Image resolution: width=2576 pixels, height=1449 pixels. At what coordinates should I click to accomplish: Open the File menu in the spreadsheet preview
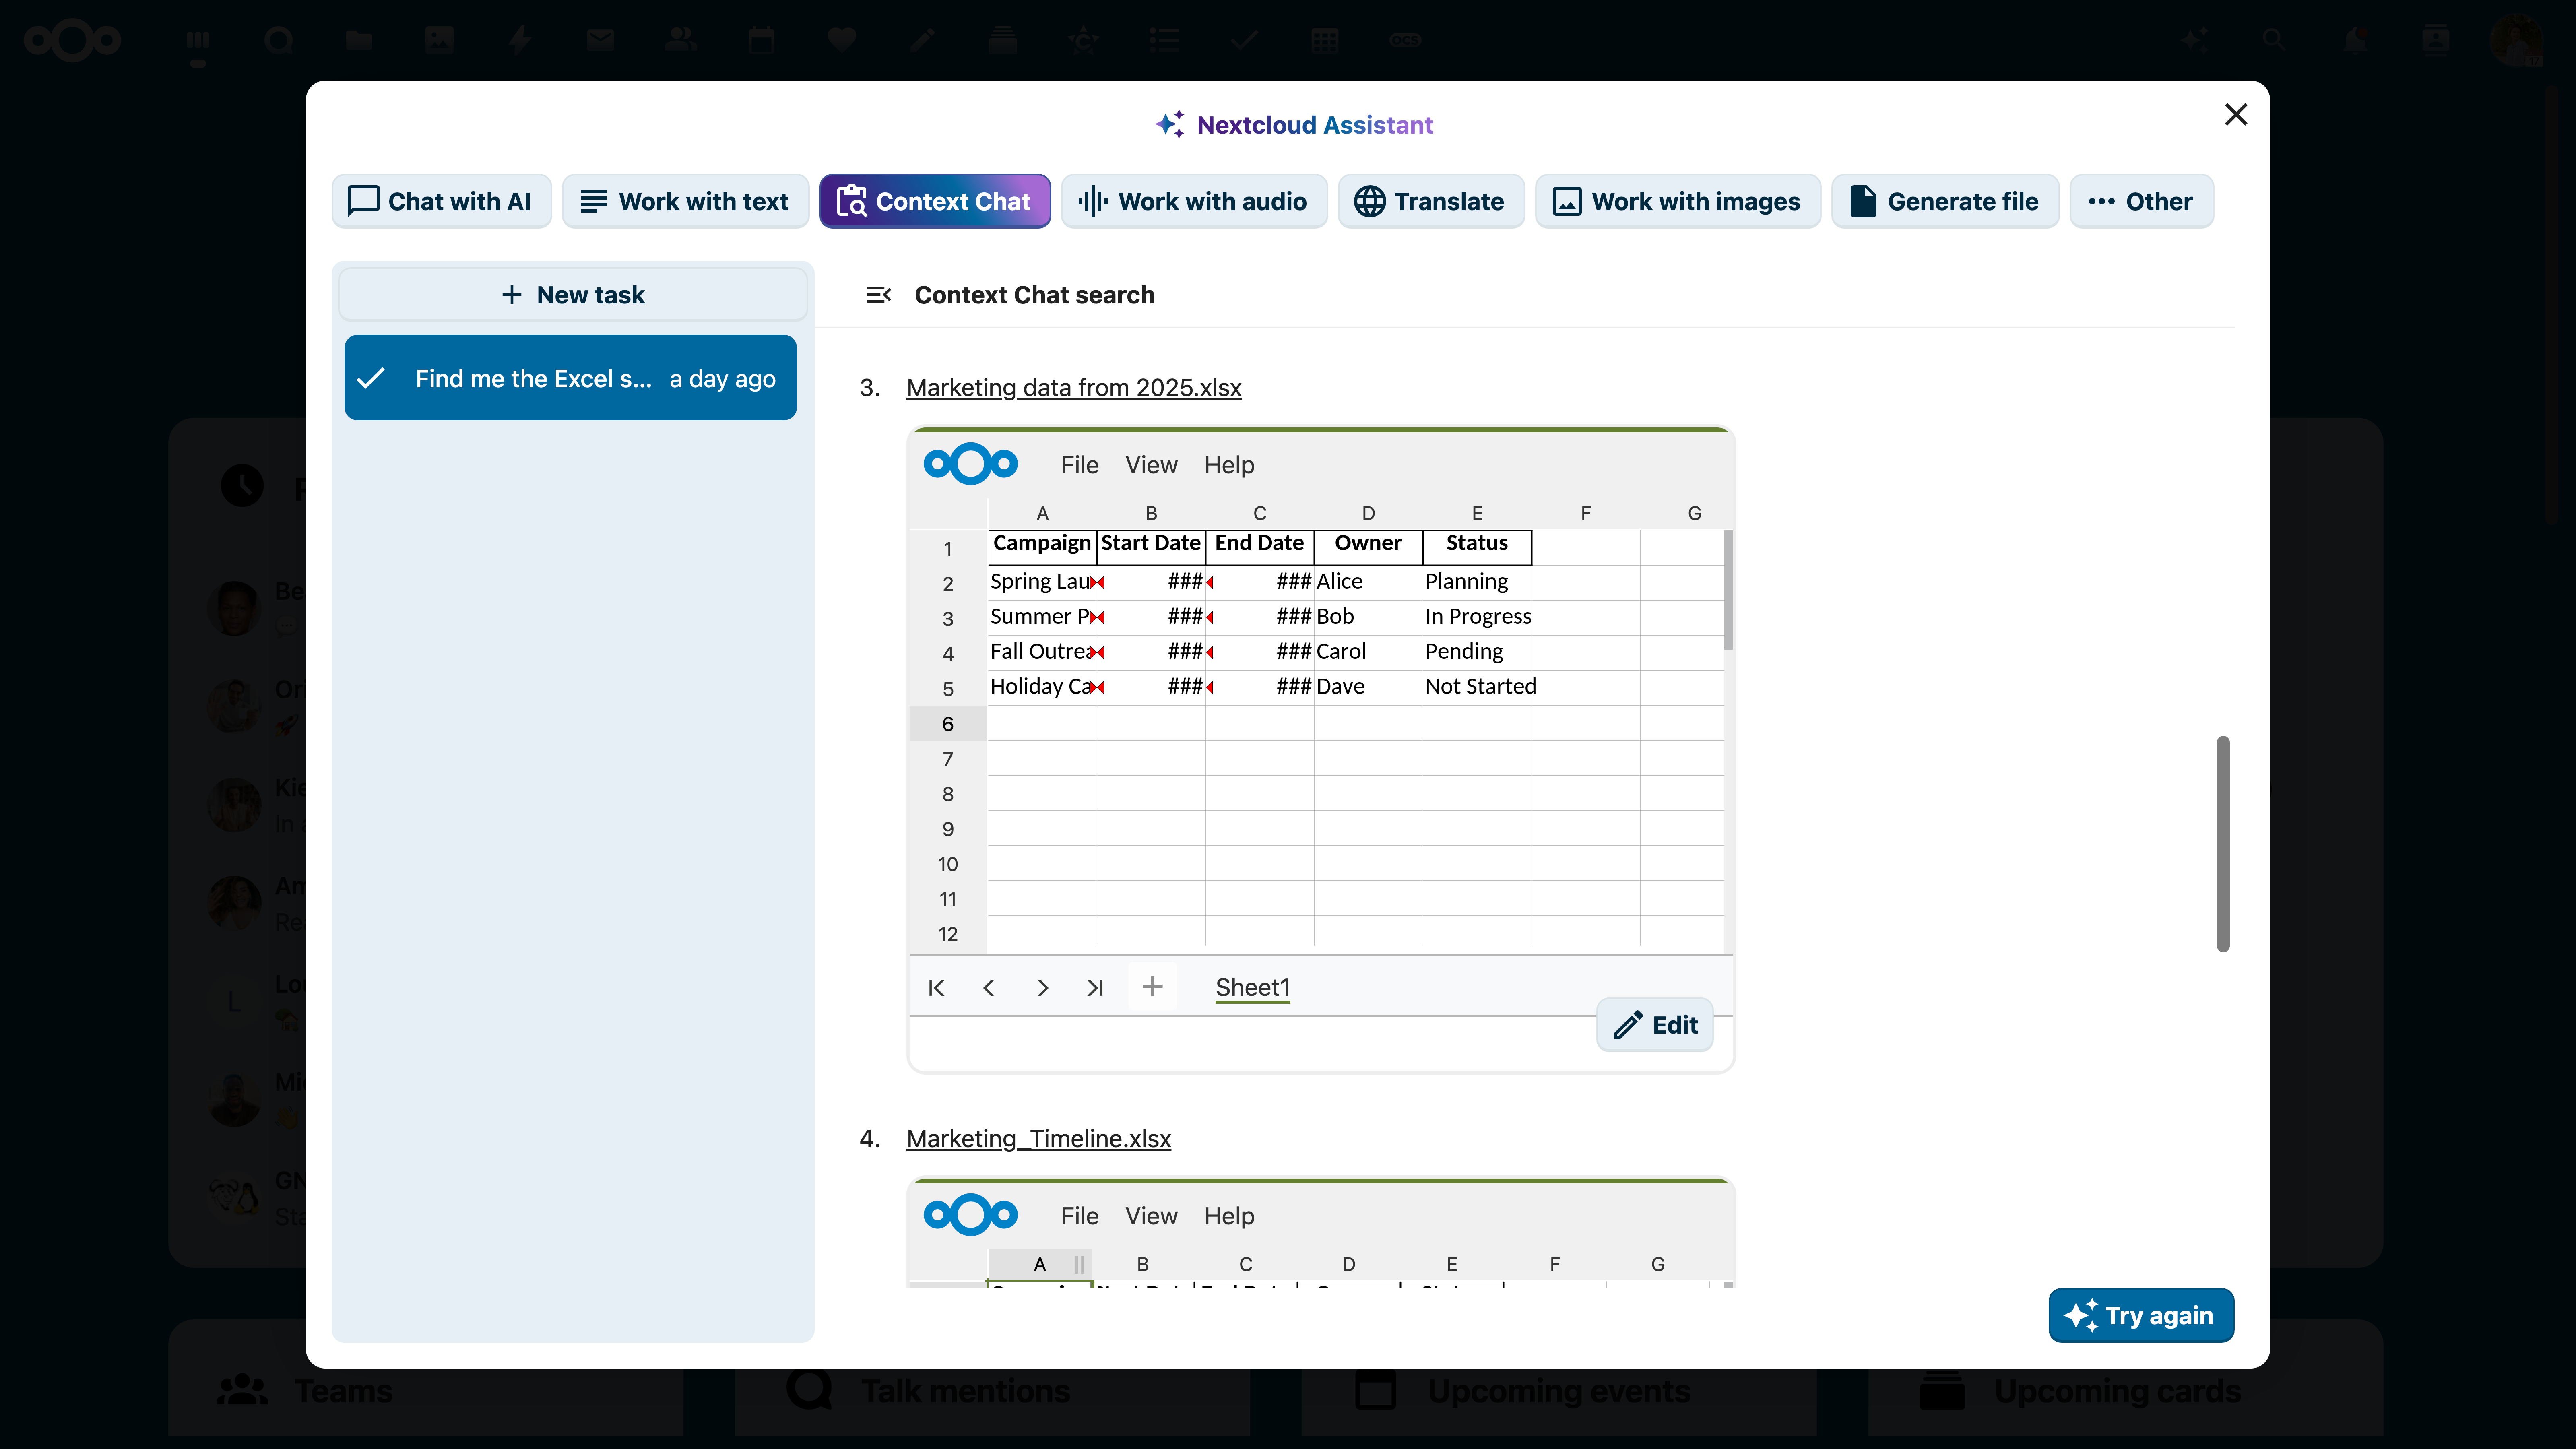pyautogui.click(x=1079, y=464)
